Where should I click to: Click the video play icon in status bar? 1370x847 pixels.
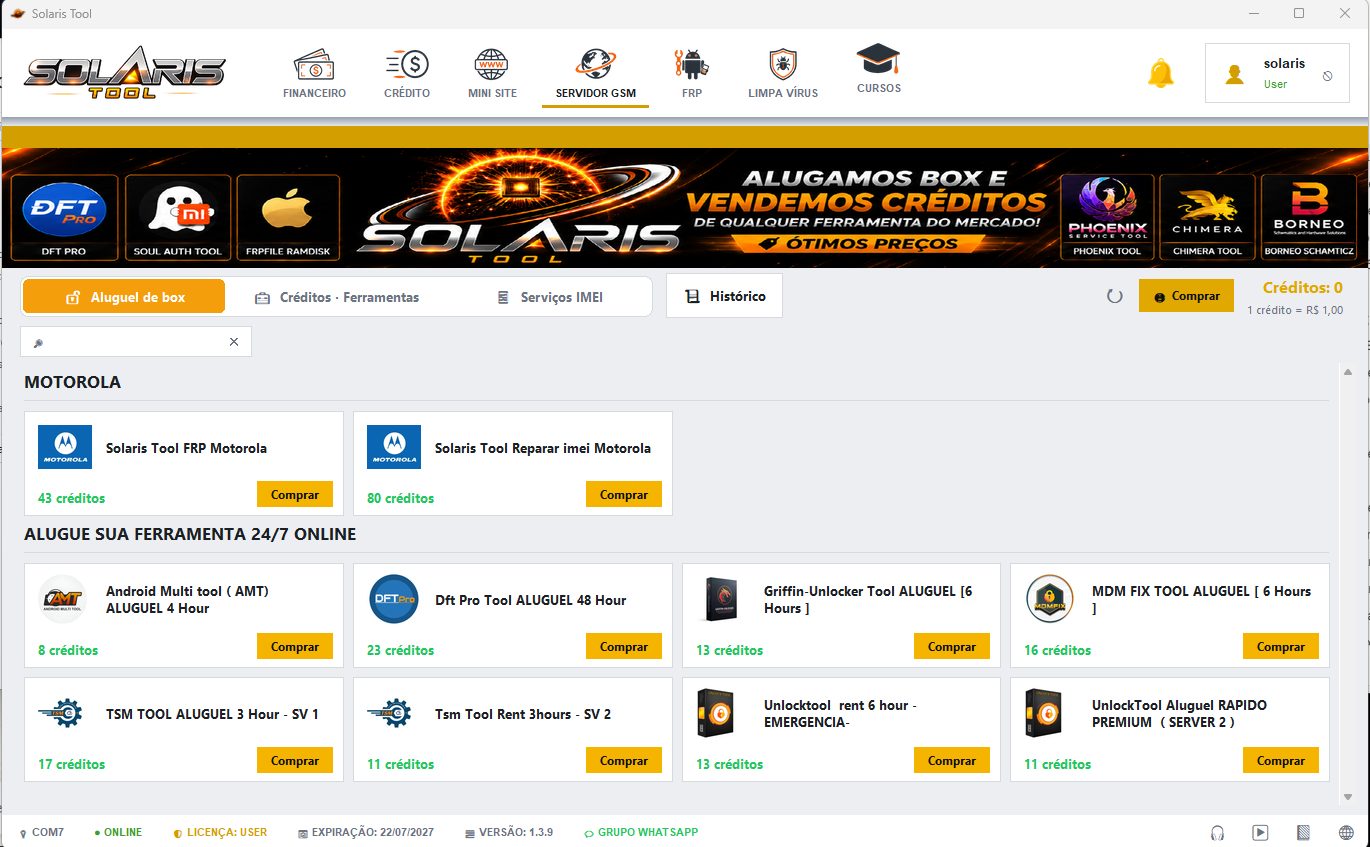1260,832
